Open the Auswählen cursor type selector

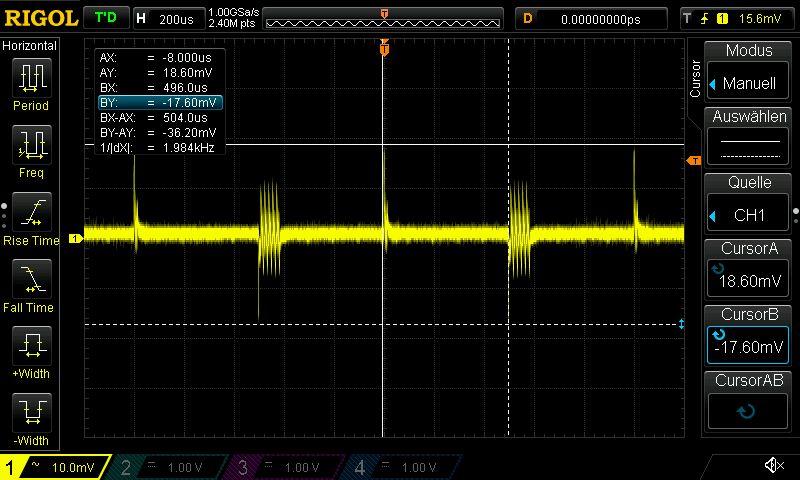749,138
